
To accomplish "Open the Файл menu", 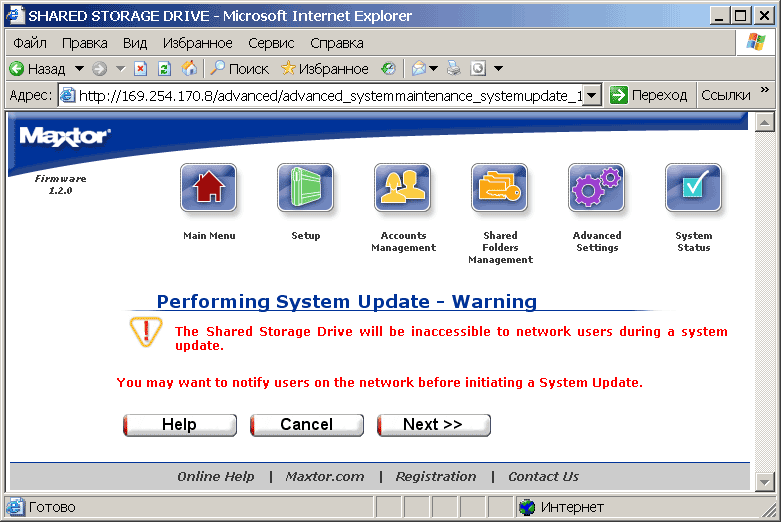I will click(x=30, y=43).
